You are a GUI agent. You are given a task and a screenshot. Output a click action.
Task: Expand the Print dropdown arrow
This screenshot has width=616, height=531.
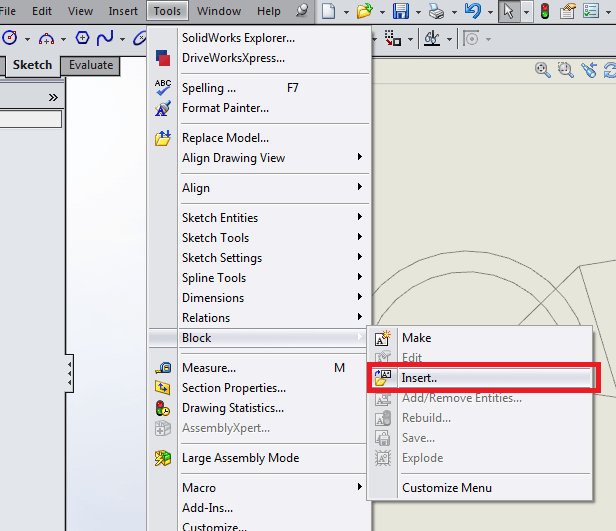[455, 12]
